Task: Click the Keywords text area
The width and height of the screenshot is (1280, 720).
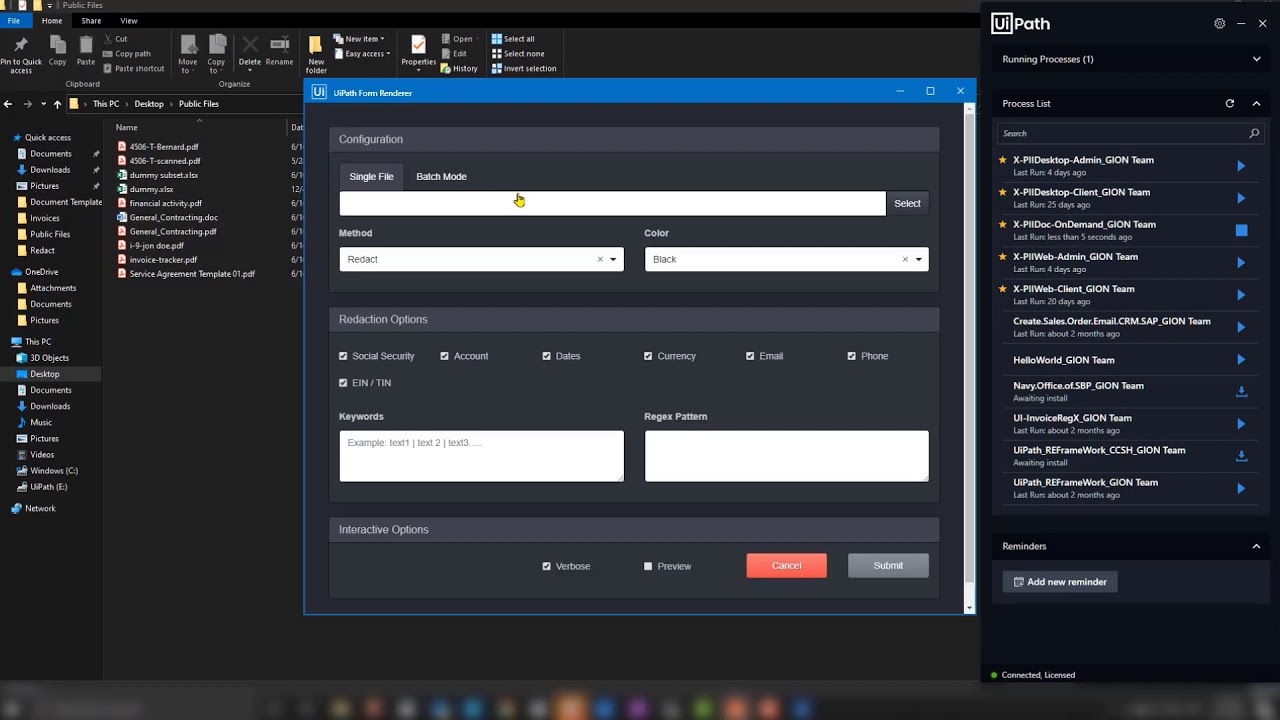Action: (x=481, y=456)
